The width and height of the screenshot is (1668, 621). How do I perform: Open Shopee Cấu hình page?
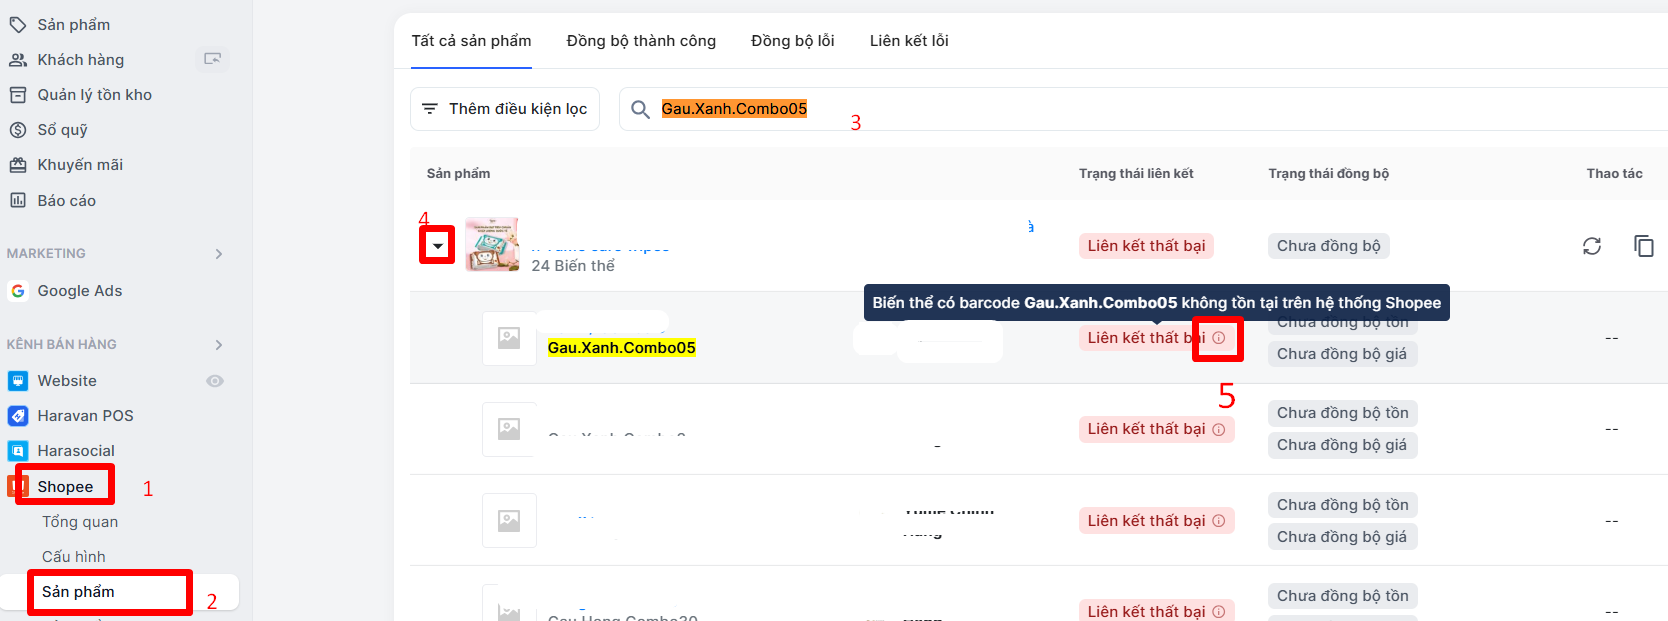tap(74, 557)
